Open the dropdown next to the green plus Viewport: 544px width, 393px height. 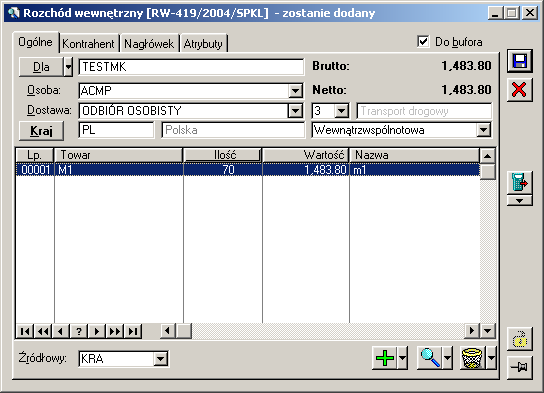click(402, 358)
